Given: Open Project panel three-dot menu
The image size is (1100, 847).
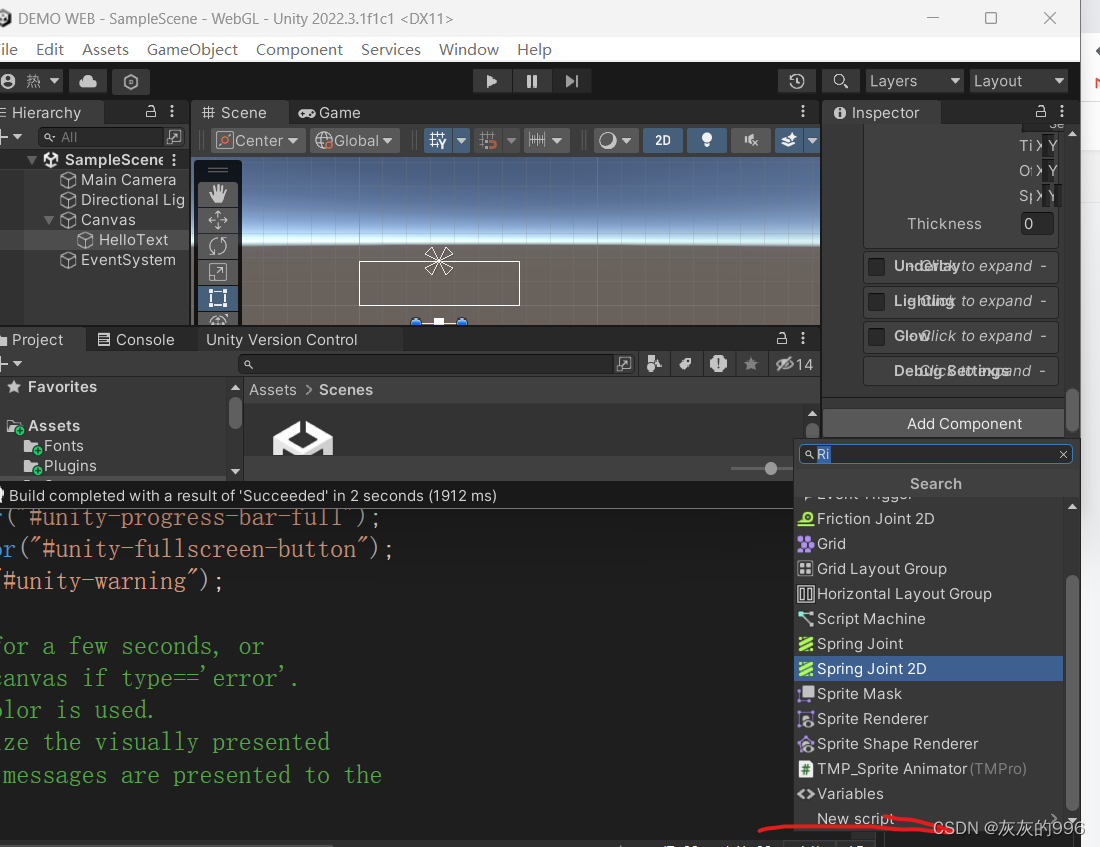Looking at the screenshot, I should [x=803, y=338].
